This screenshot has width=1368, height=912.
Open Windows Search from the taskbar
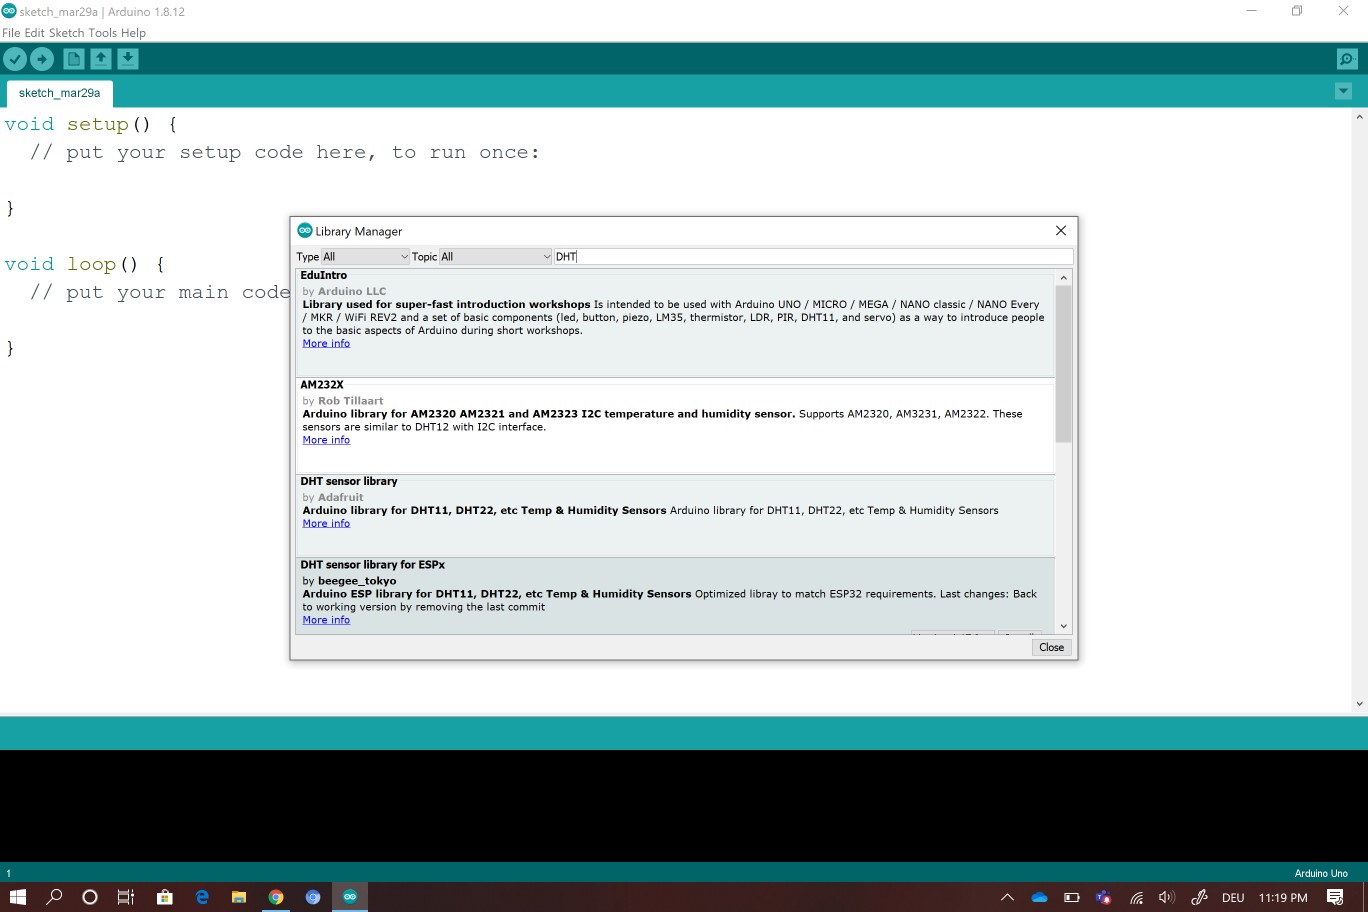[x=54, y=897]
